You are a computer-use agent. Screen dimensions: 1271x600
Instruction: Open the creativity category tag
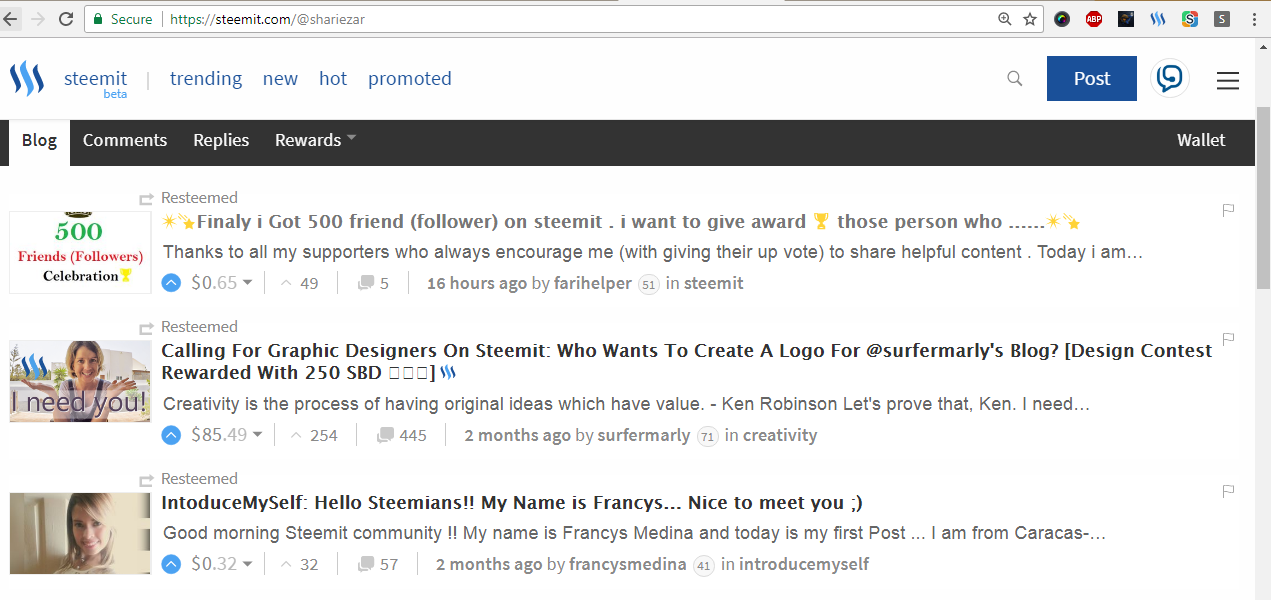[780, 435]
